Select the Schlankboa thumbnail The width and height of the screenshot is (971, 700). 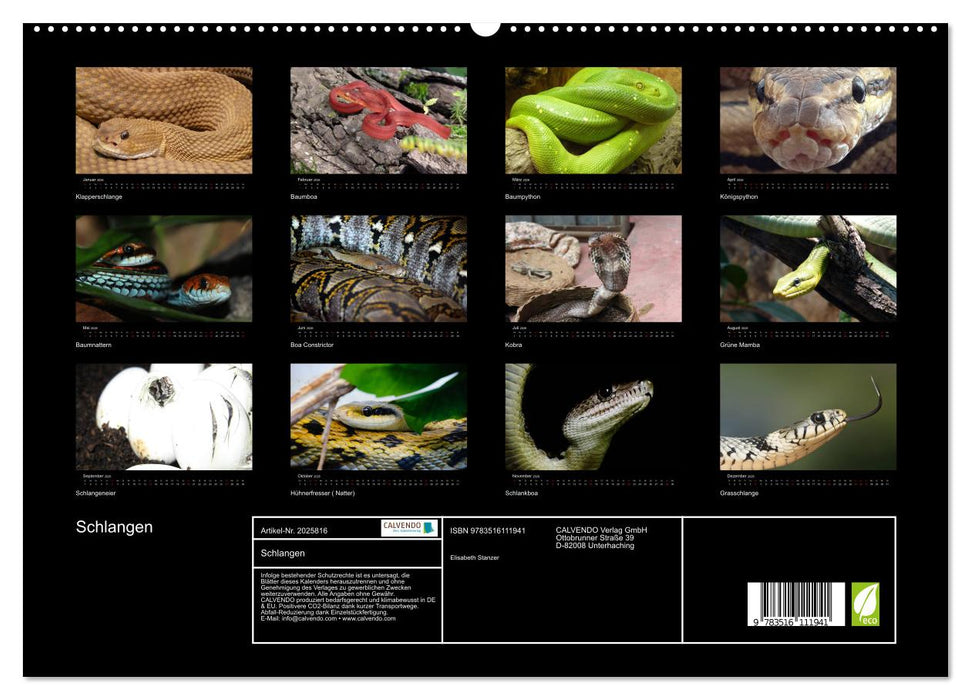(593, 416)
